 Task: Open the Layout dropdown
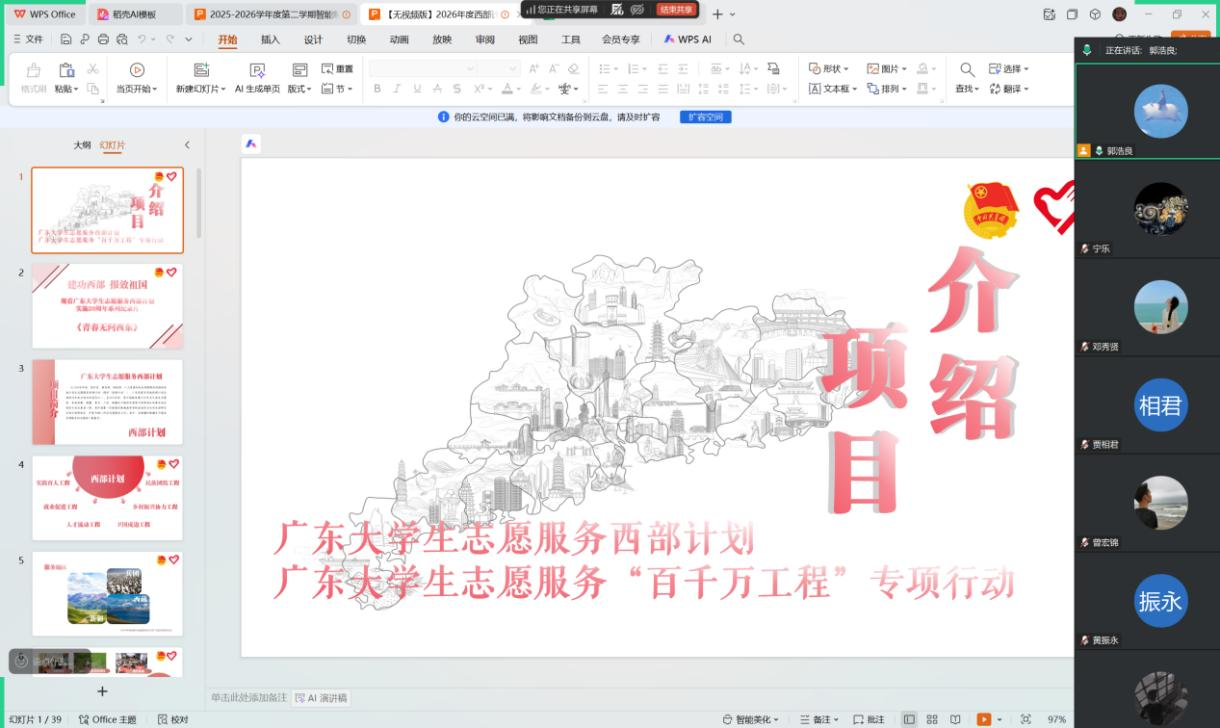coord(299,89)
